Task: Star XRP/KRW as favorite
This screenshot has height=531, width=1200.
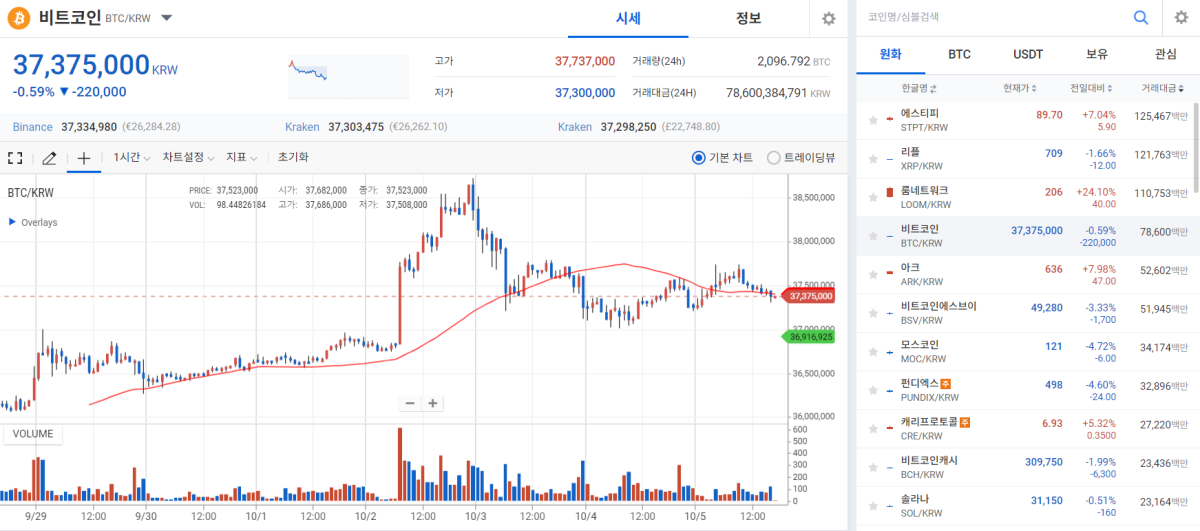Action: click(873, 158)
